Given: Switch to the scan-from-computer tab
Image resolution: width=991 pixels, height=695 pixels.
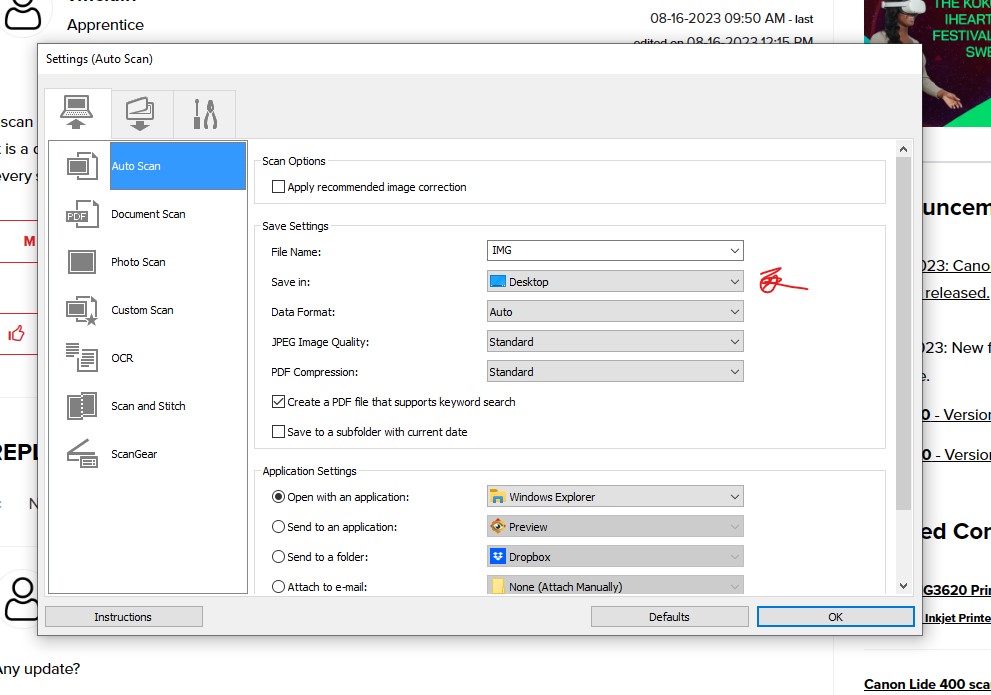Looking at the screenshot, I should (77, 113).
